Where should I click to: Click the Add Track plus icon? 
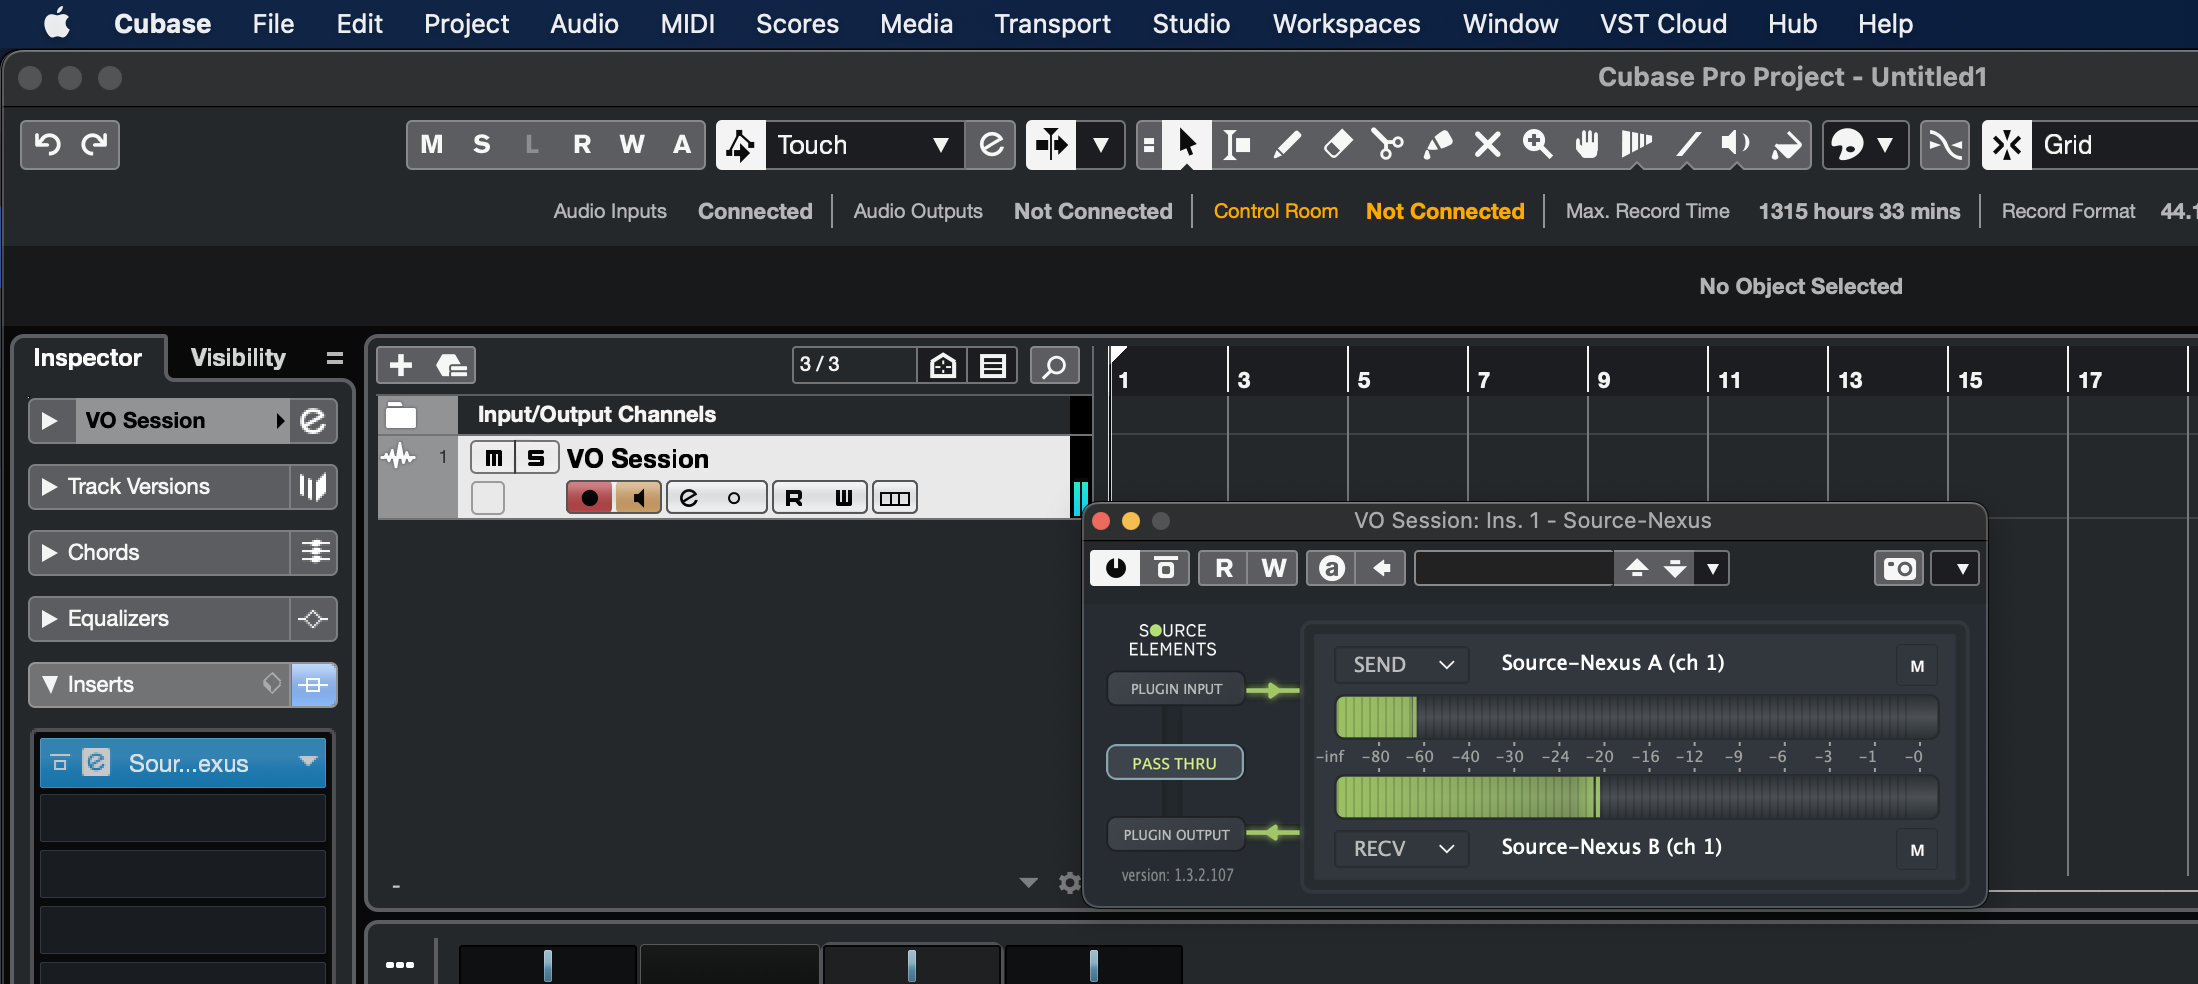(x=401, y=365)
